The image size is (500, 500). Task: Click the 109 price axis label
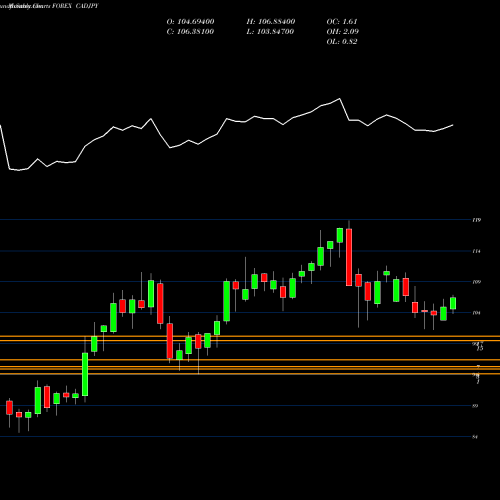(x=476, y=282)
